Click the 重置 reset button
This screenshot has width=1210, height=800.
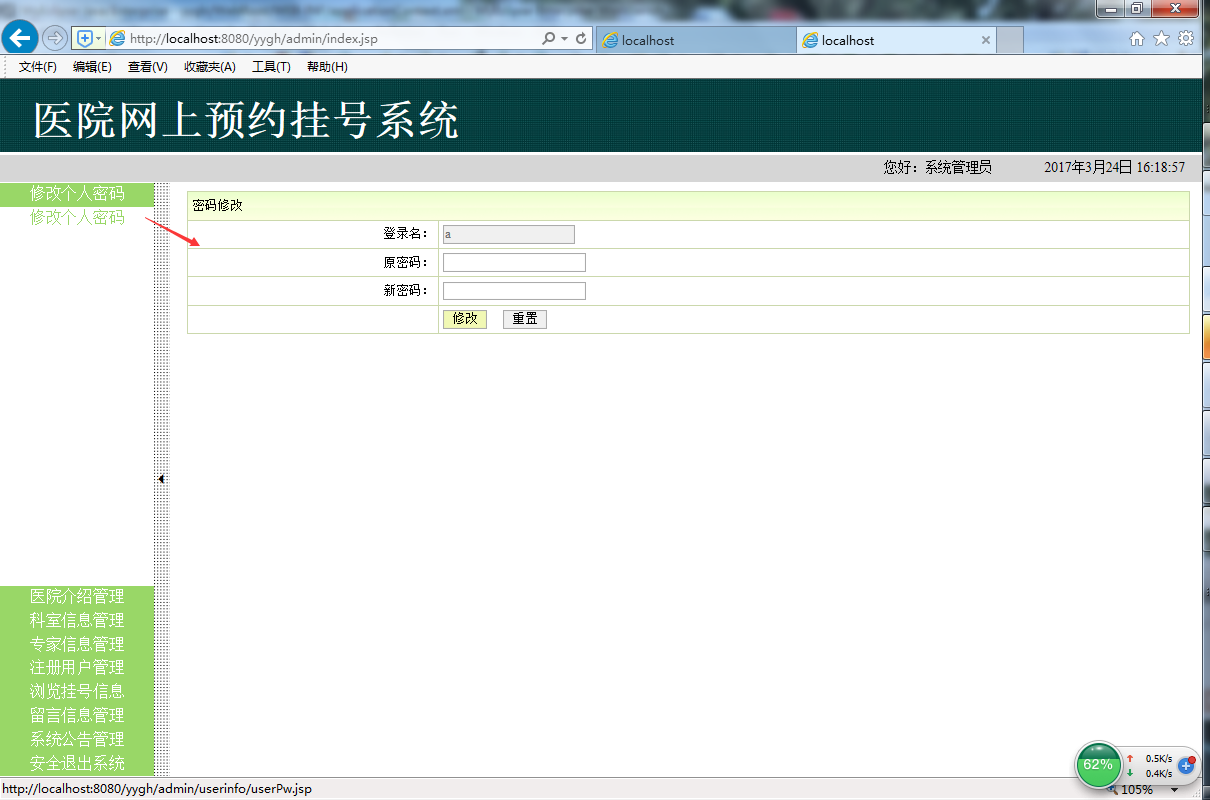pos(525,319)
